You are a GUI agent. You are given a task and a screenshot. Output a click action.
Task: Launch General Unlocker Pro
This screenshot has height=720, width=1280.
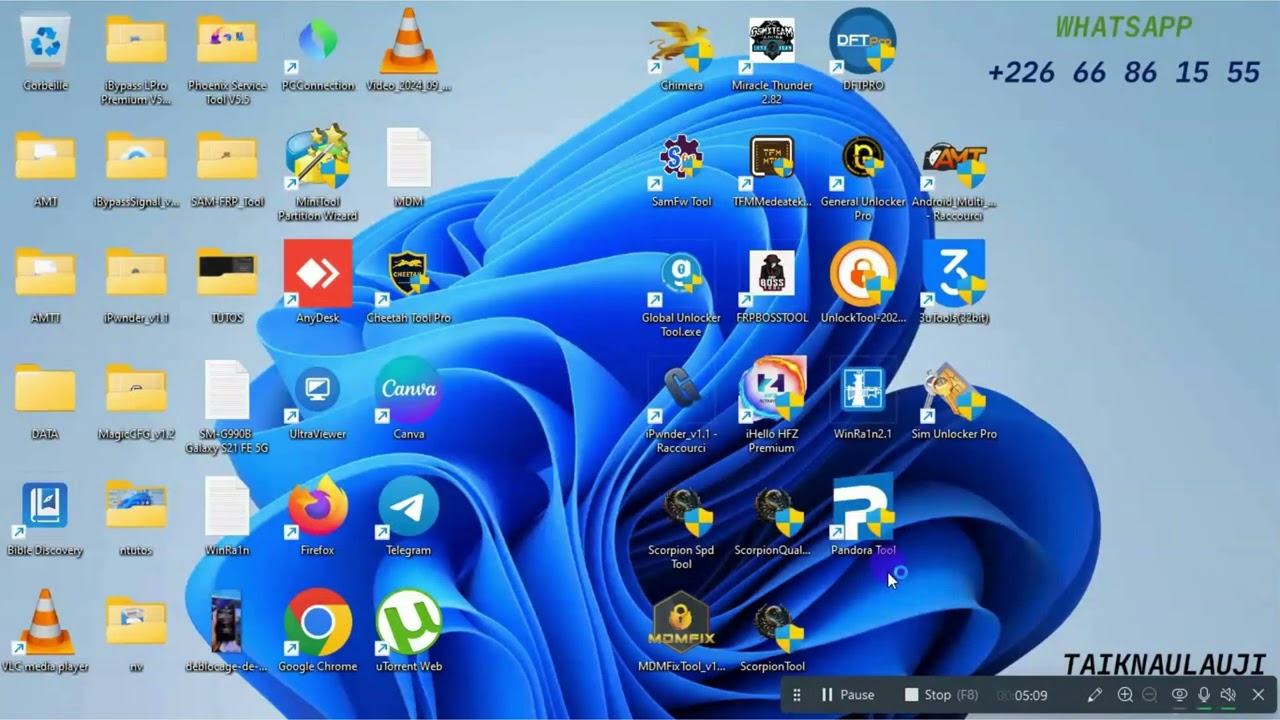[x=863, y=160]
